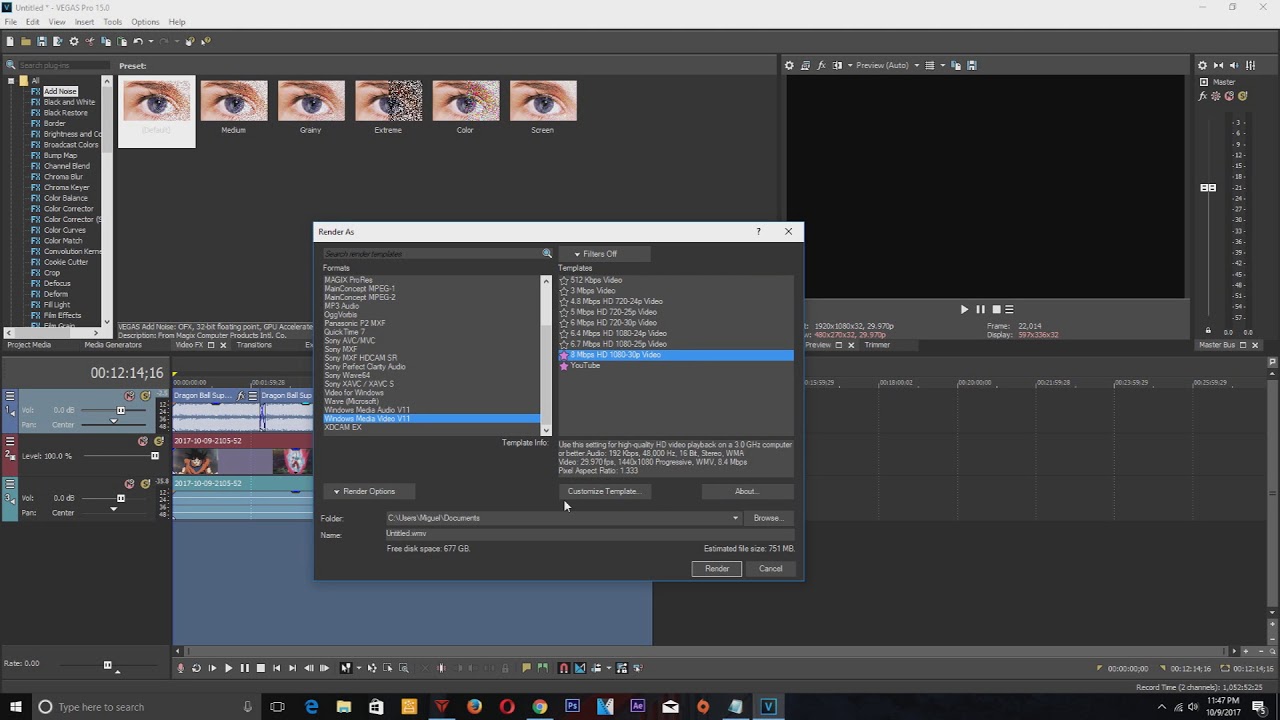
Task: Open the Insert menu
Action: [x=84, y=22]
